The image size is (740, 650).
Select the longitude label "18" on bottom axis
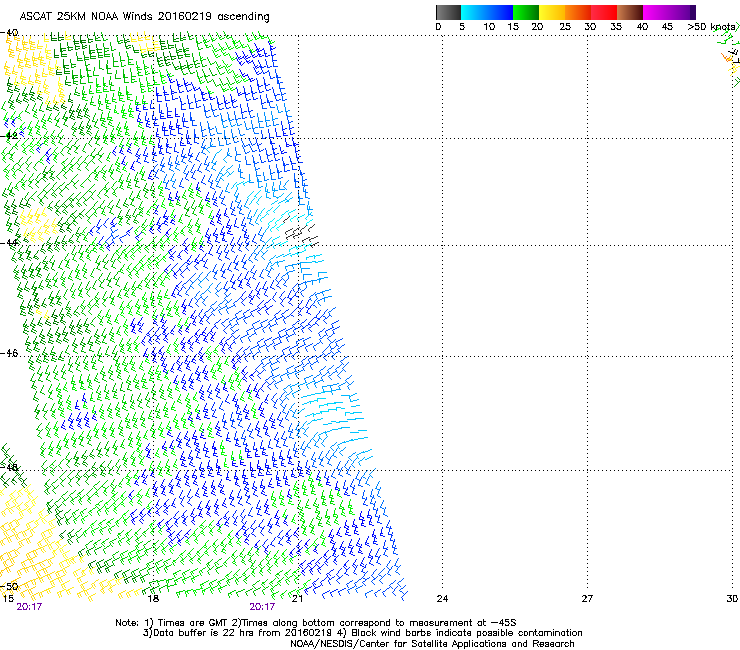(x=153, y=599)
